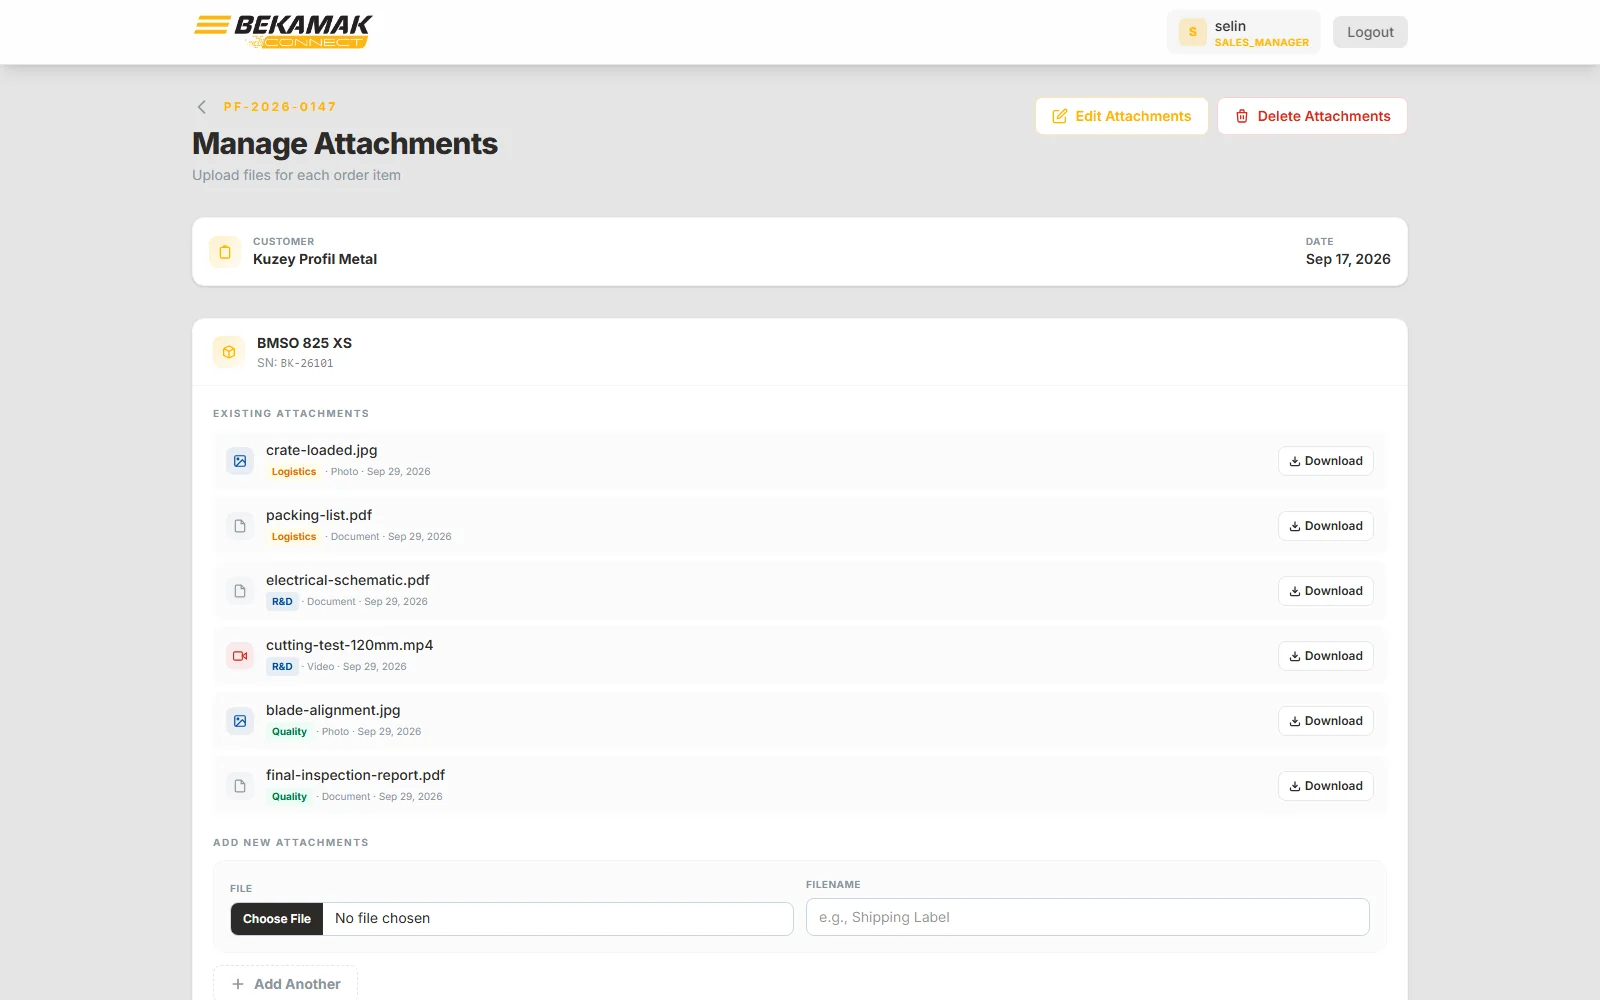Image resolution: width=1600 pixels, height=1000 pixels.
Task: Click the Bekamak Connect logo
Action: (x=283, y=32)
